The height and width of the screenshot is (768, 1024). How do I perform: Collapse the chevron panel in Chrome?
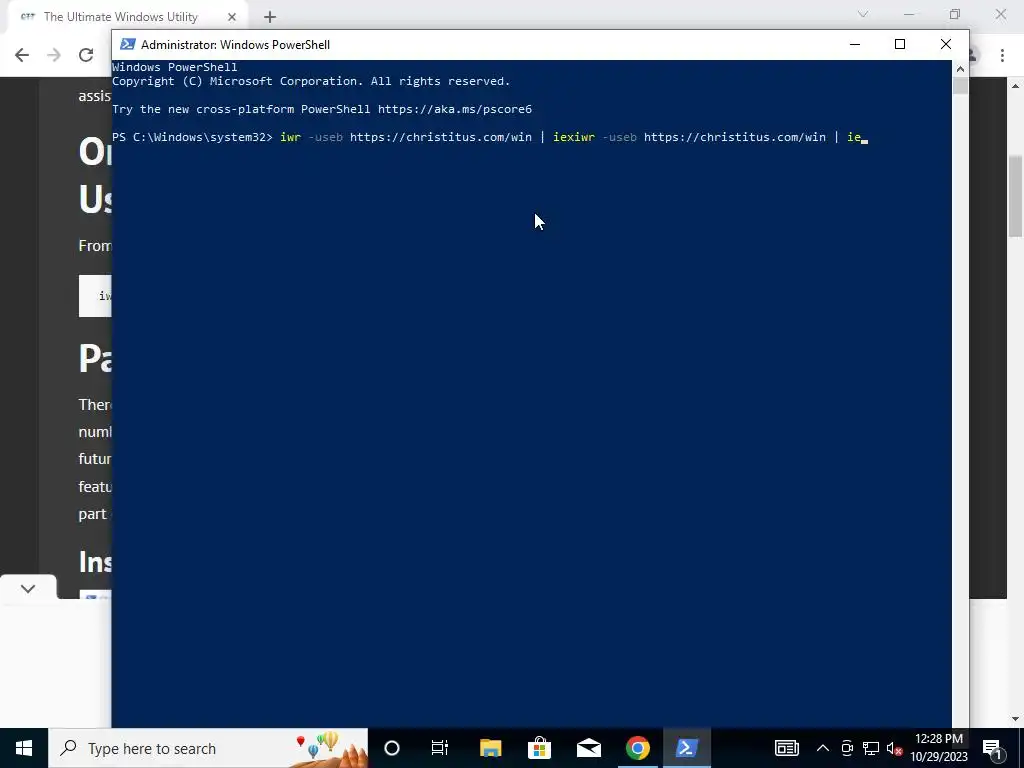click(27, 588)
